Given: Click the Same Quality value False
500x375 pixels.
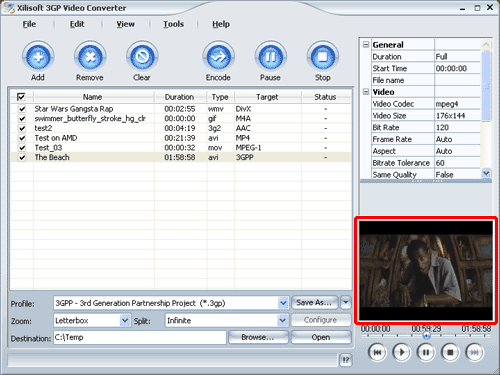Looking at the screenshot, I should (x=445, y=175).
